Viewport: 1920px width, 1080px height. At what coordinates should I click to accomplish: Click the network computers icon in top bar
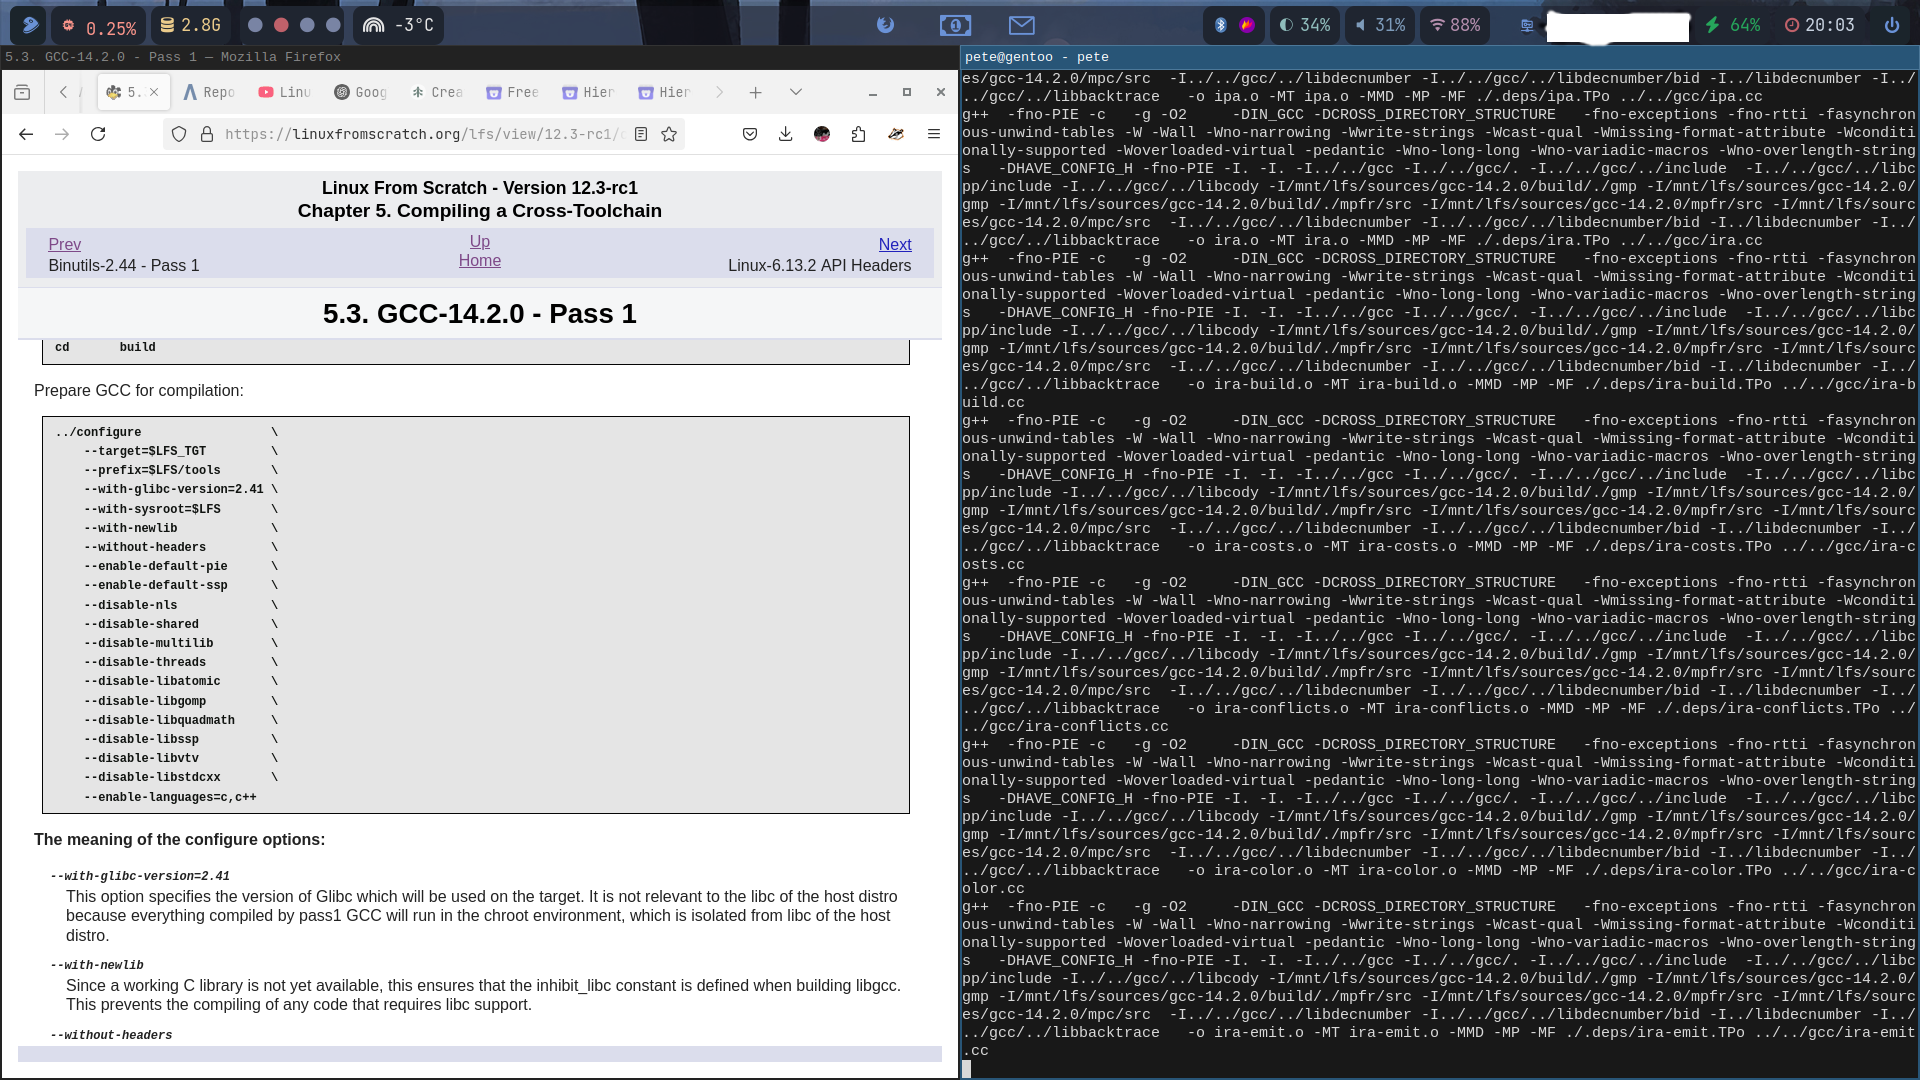coord(1527,25)
